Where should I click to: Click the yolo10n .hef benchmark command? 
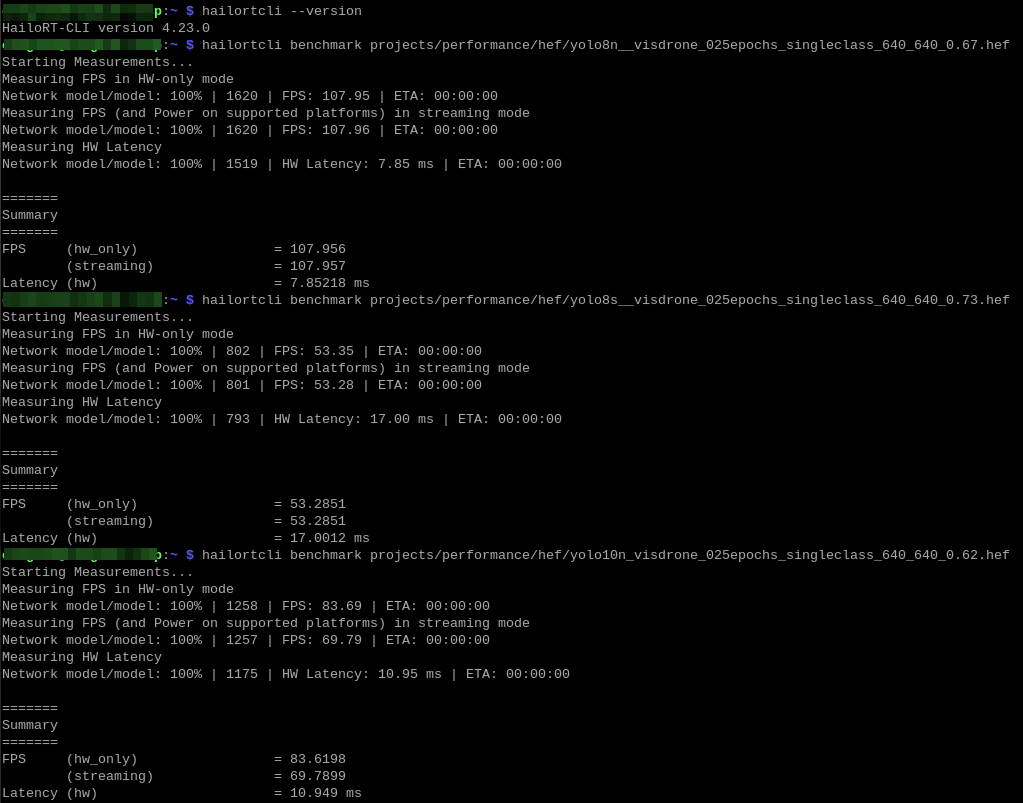tap(605, 555)
